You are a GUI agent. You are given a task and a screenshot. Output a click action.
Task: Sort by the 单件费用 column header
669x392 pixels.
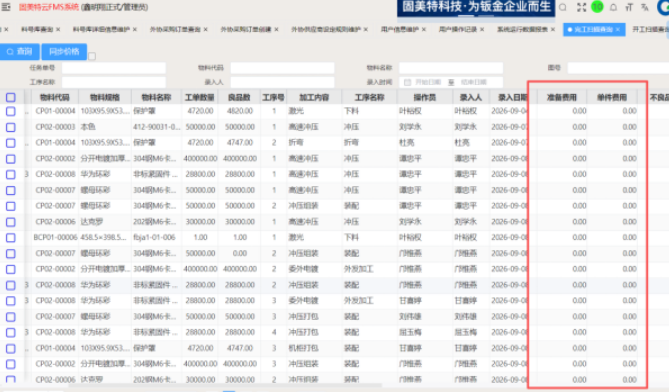click(x=612, y=97)
